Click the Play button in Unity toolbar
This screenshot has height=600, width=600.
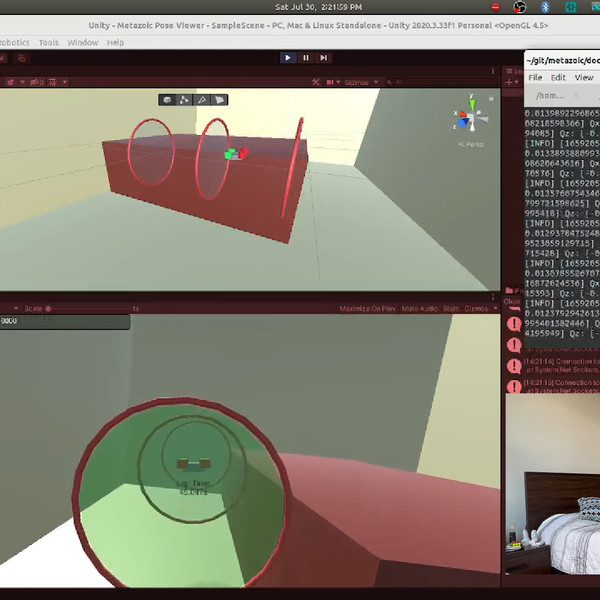pos(288,58)
